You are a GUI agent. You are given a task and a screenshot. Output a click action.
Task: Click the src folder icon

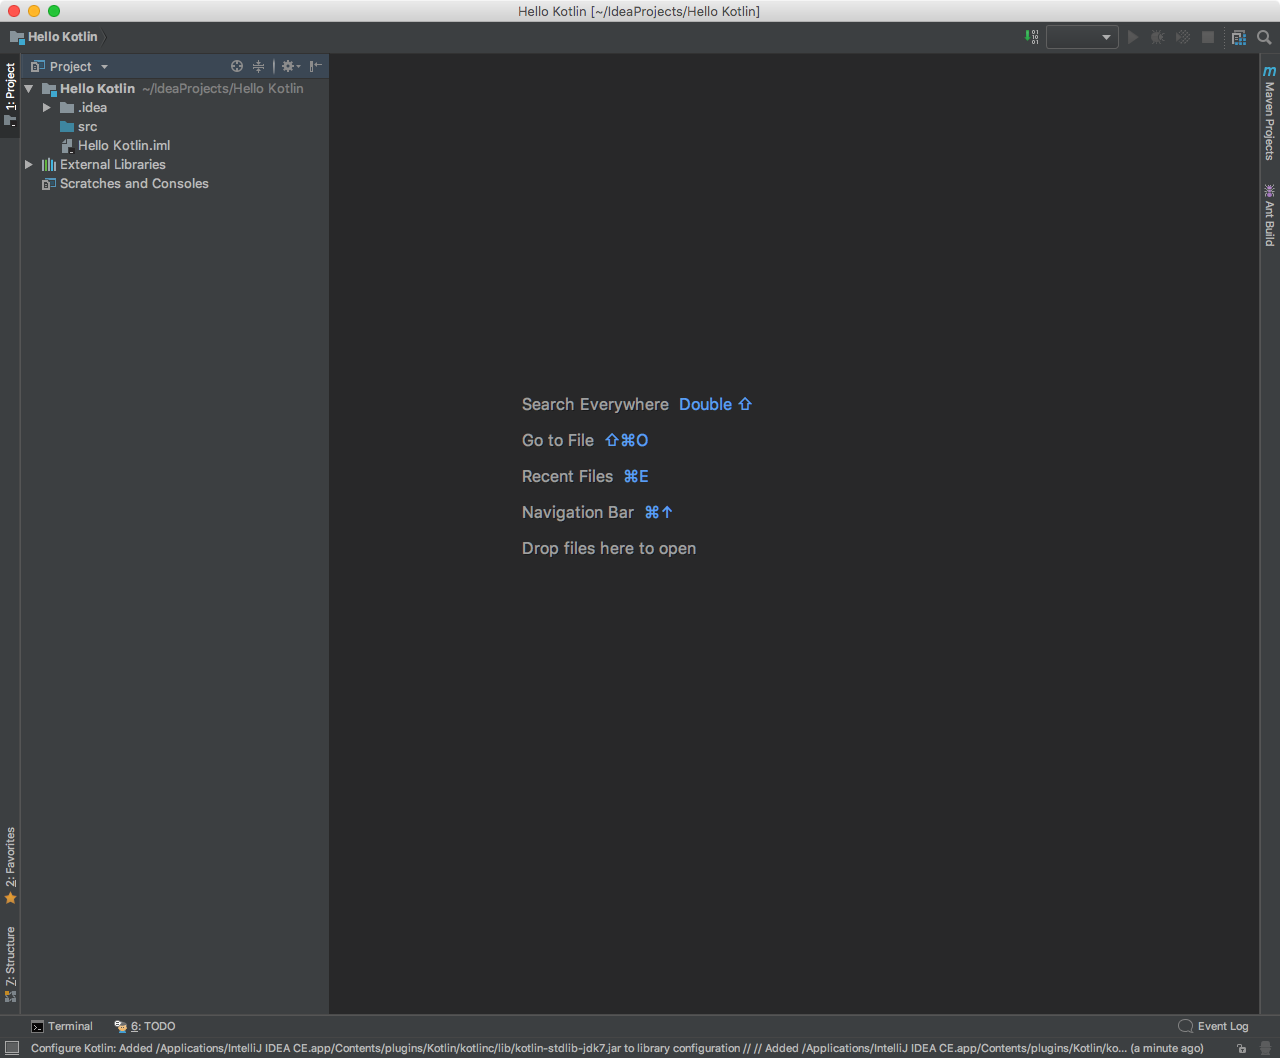tap(67, 127)
